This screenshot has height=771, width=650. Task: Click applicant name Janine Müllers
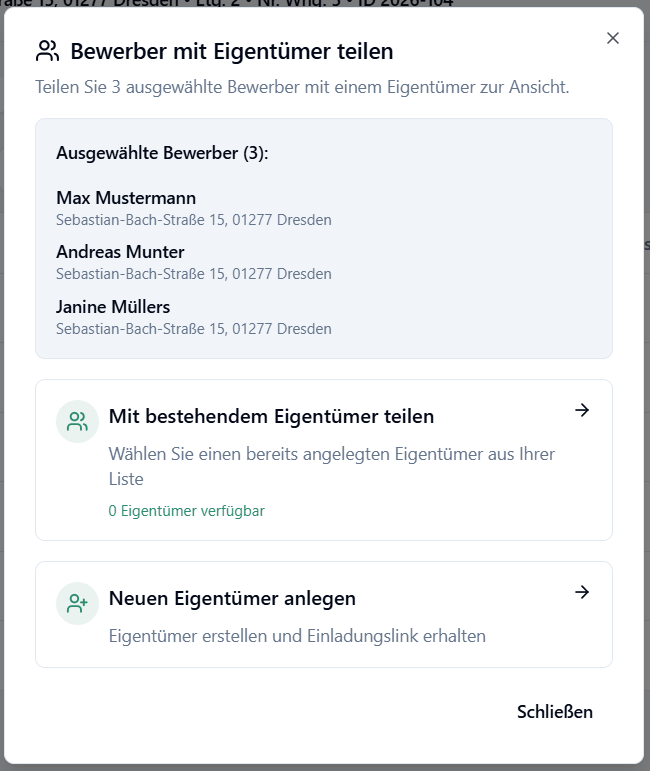click(x=113, y=307)
